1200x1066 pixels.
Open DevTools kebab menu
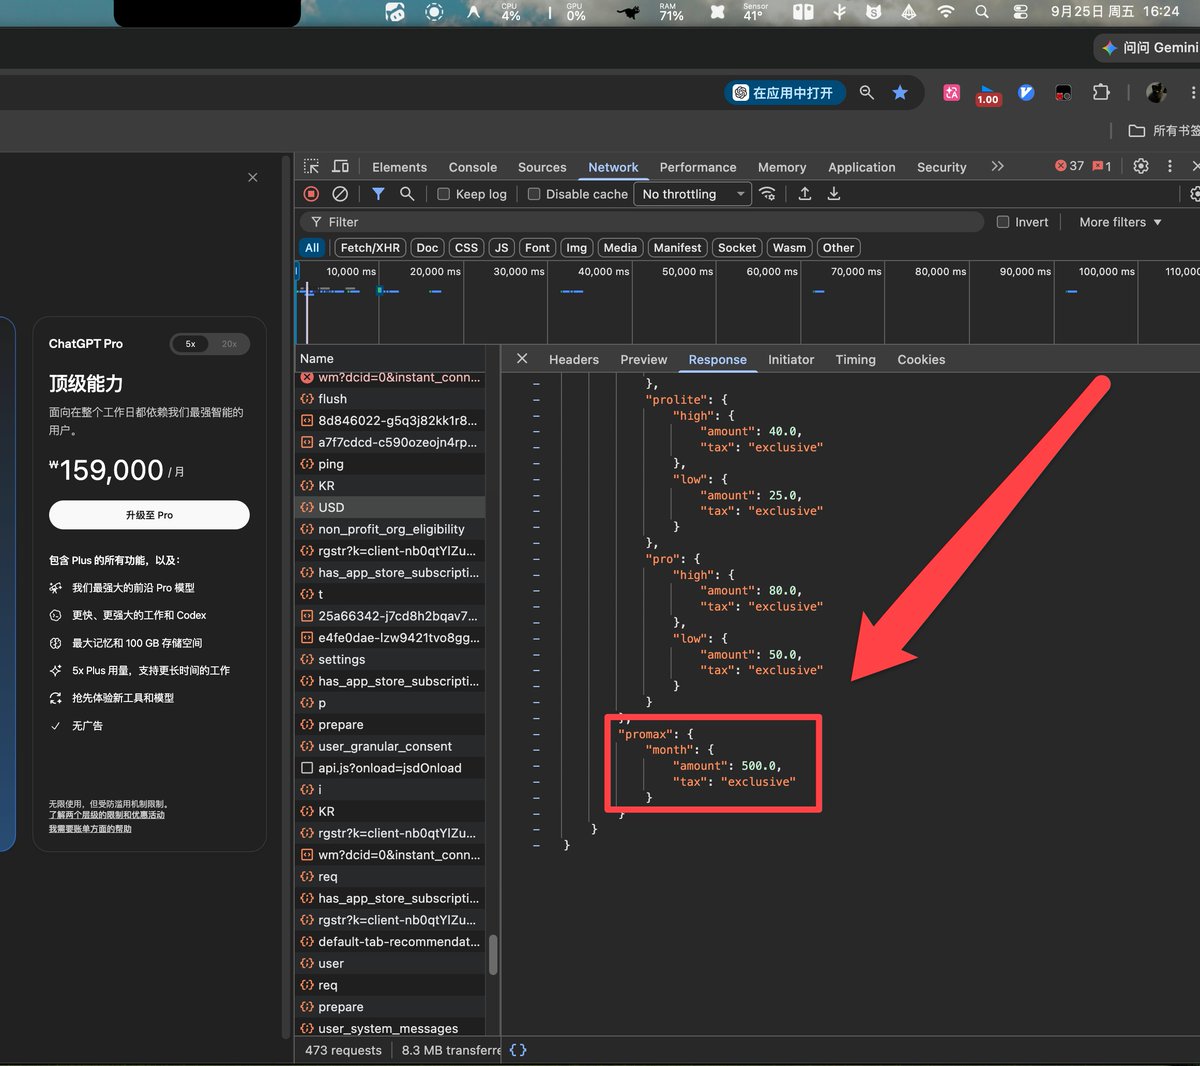(x=1170, y=166)
